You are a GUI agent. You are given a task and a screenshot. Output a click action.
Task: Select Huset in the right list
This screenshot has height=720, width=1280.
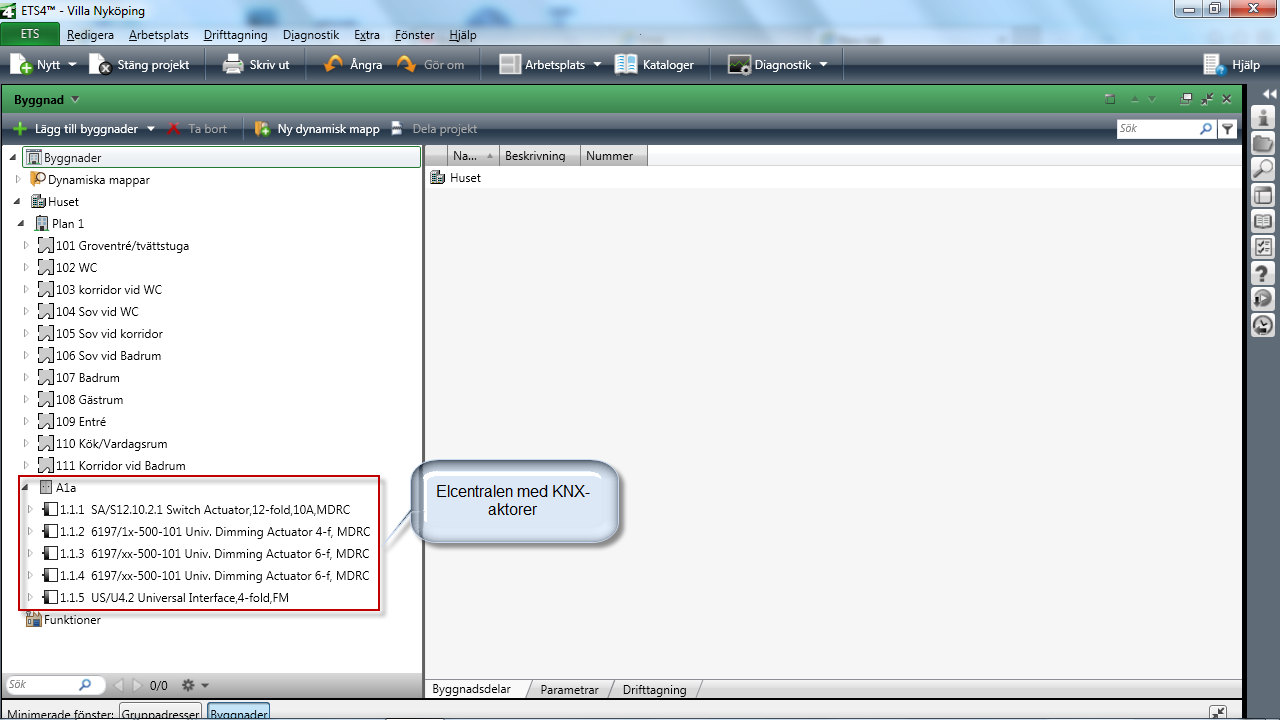pyautogui.click(x=465, y=178)
